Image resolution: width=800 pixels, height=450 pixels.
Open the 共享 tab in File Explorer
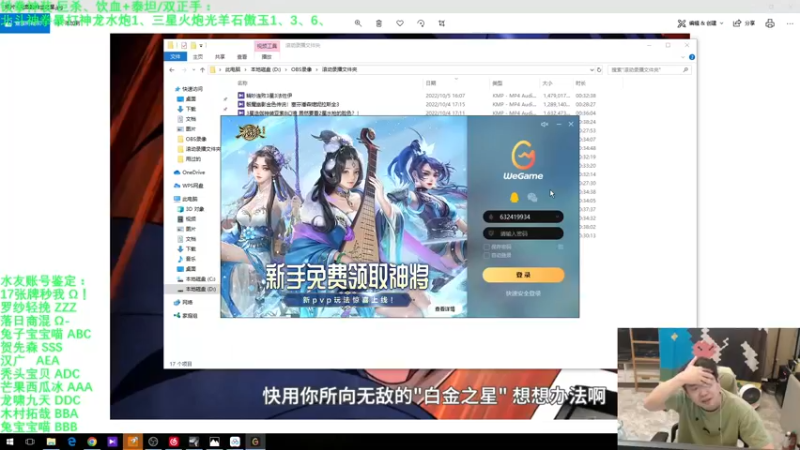pos(220,57)
